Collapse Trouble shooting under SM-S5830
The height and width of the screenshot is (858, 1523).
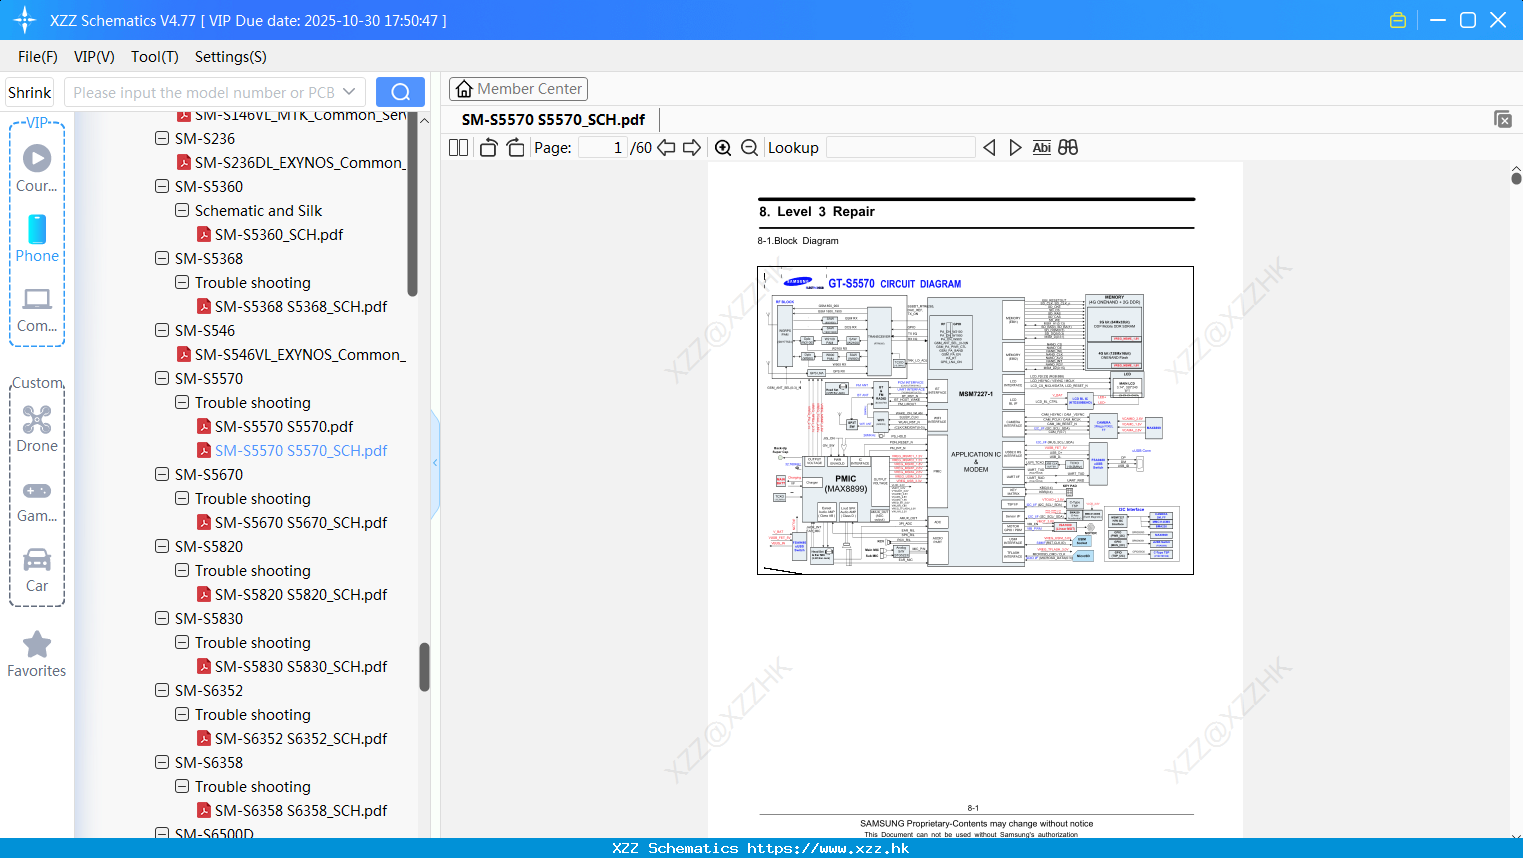182,642
